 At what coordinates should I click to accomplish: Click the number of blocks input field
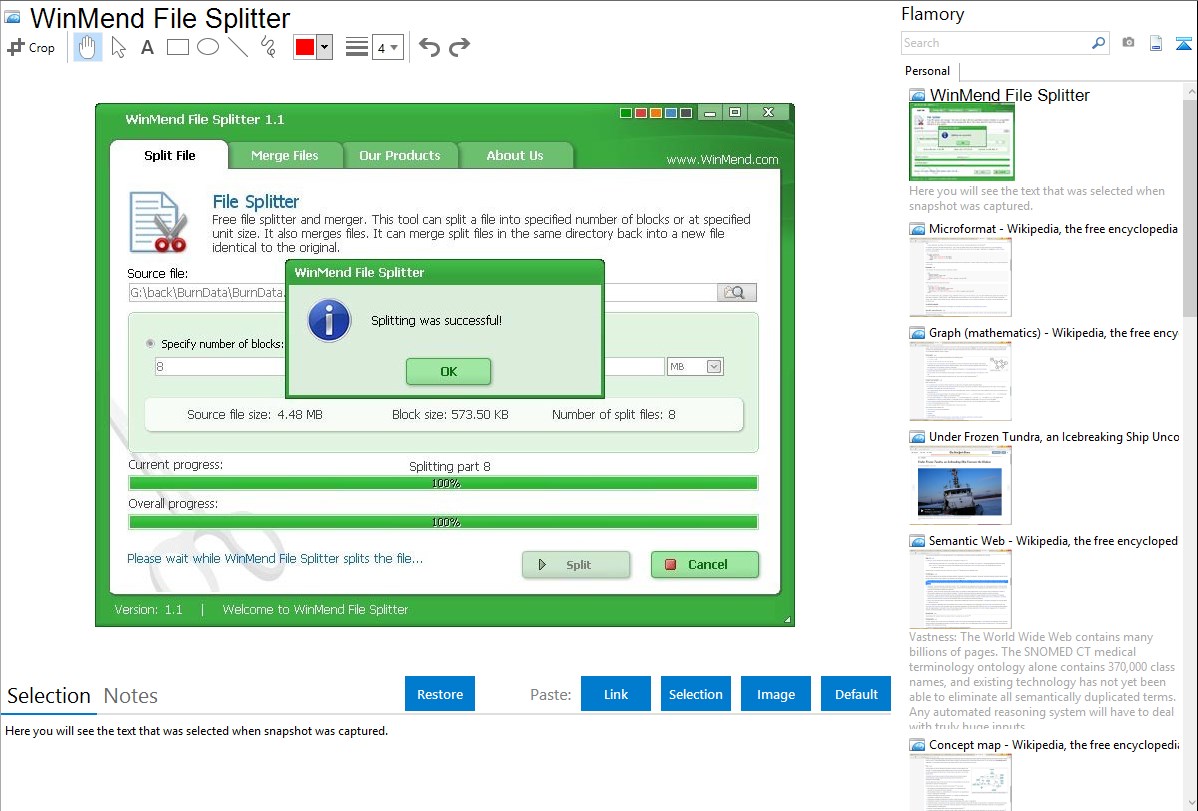tap(219, 367)
